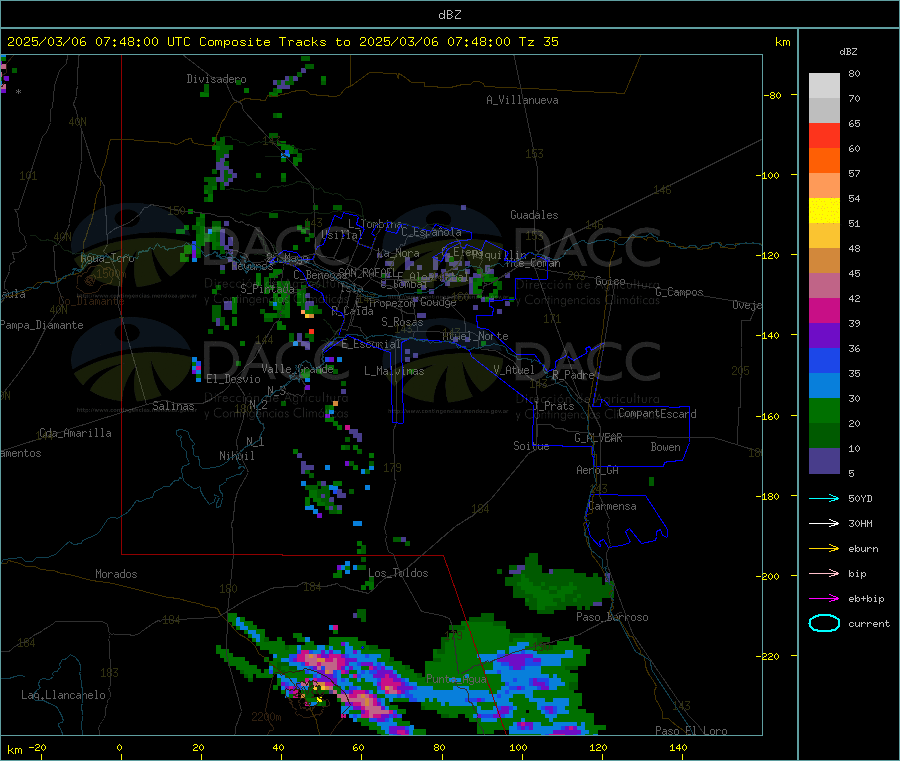This screenshot has width=900, height=761.
Task: Pick the green 30–20 dBZ swatch
Action: pos(824,410)
